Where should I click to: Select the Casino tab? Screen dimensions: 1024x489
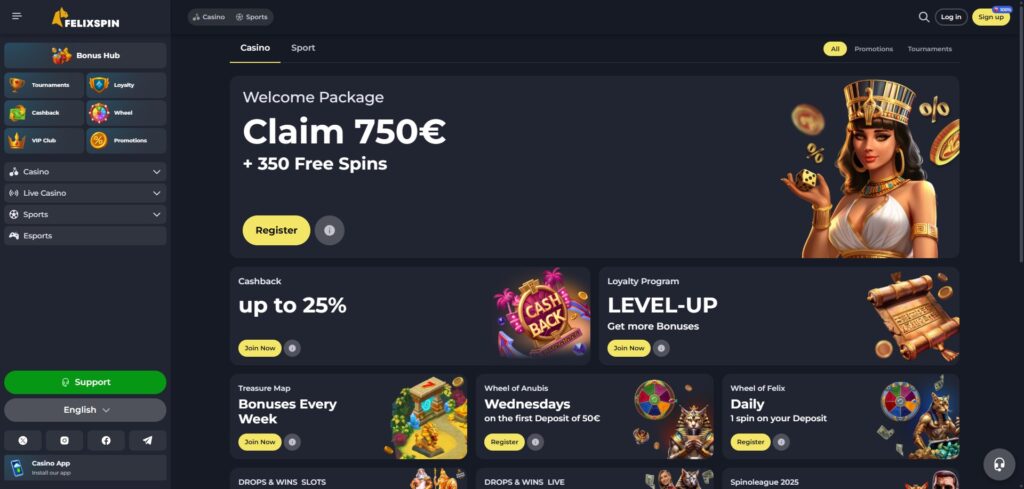click(x=255, y=48)
